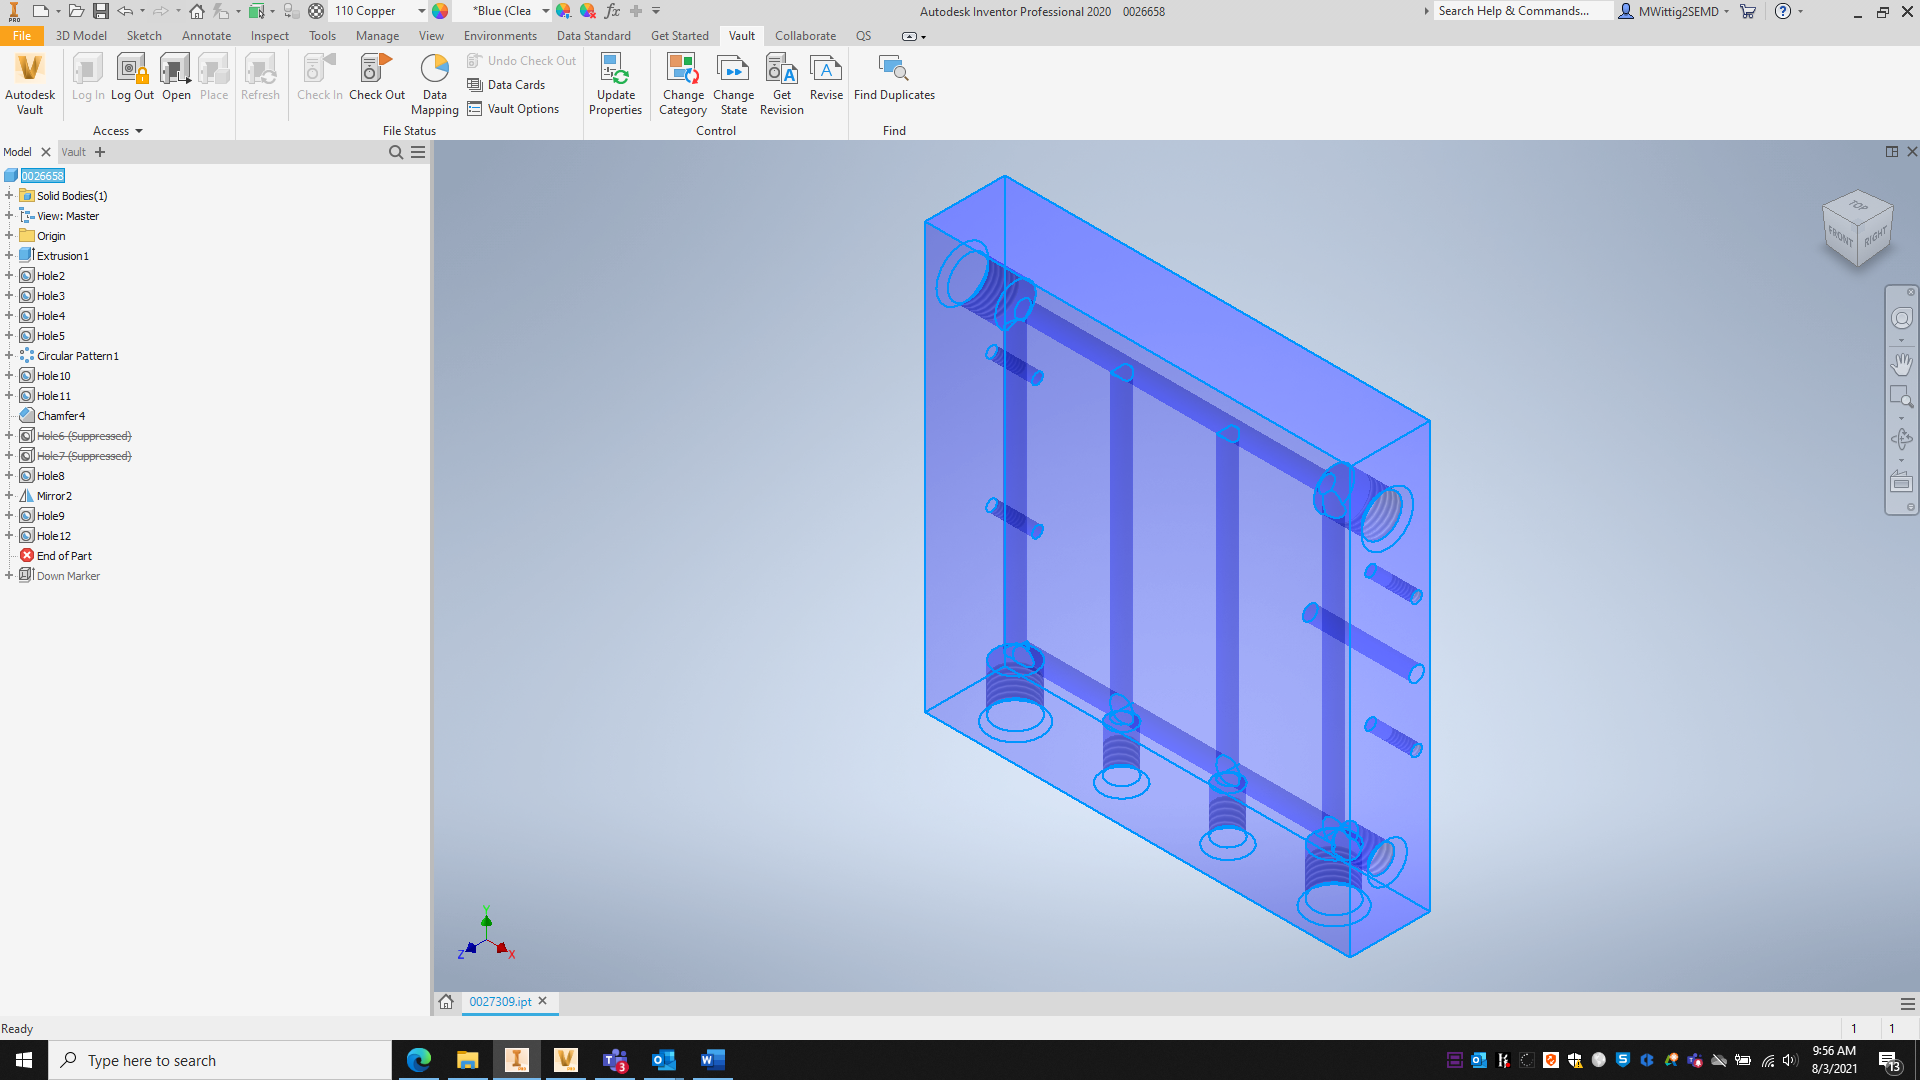The height and width of the screenshot is (1080, 1920).
Task: Click Vault Options button
Action: click(513, 109)
